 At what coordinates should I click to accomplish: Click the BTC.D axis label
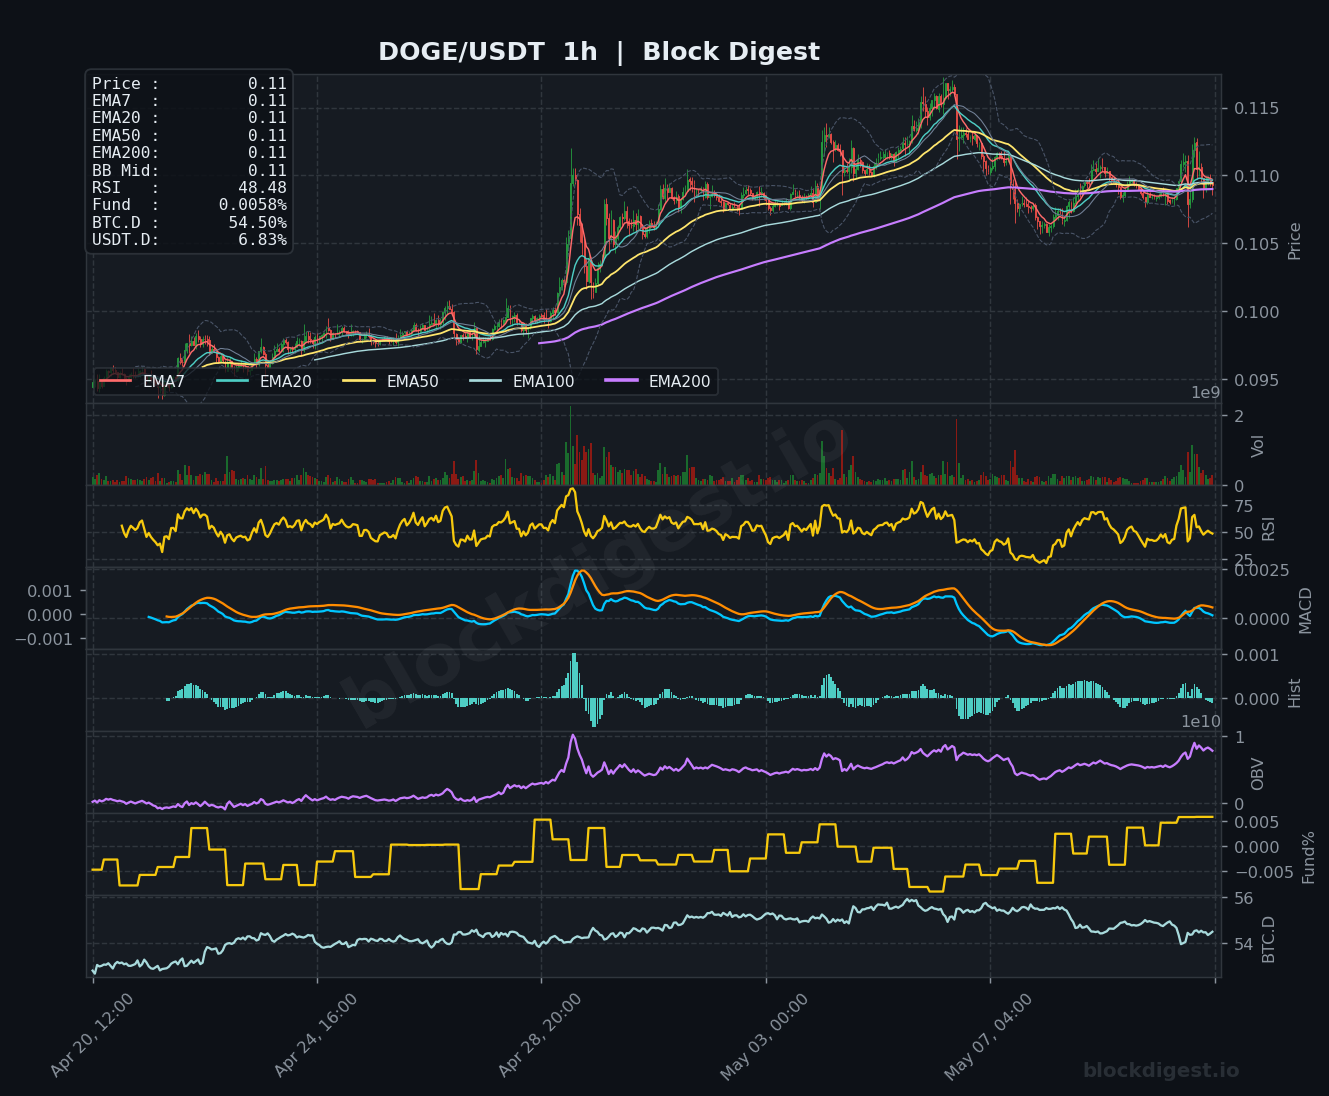click(1269, 939)
